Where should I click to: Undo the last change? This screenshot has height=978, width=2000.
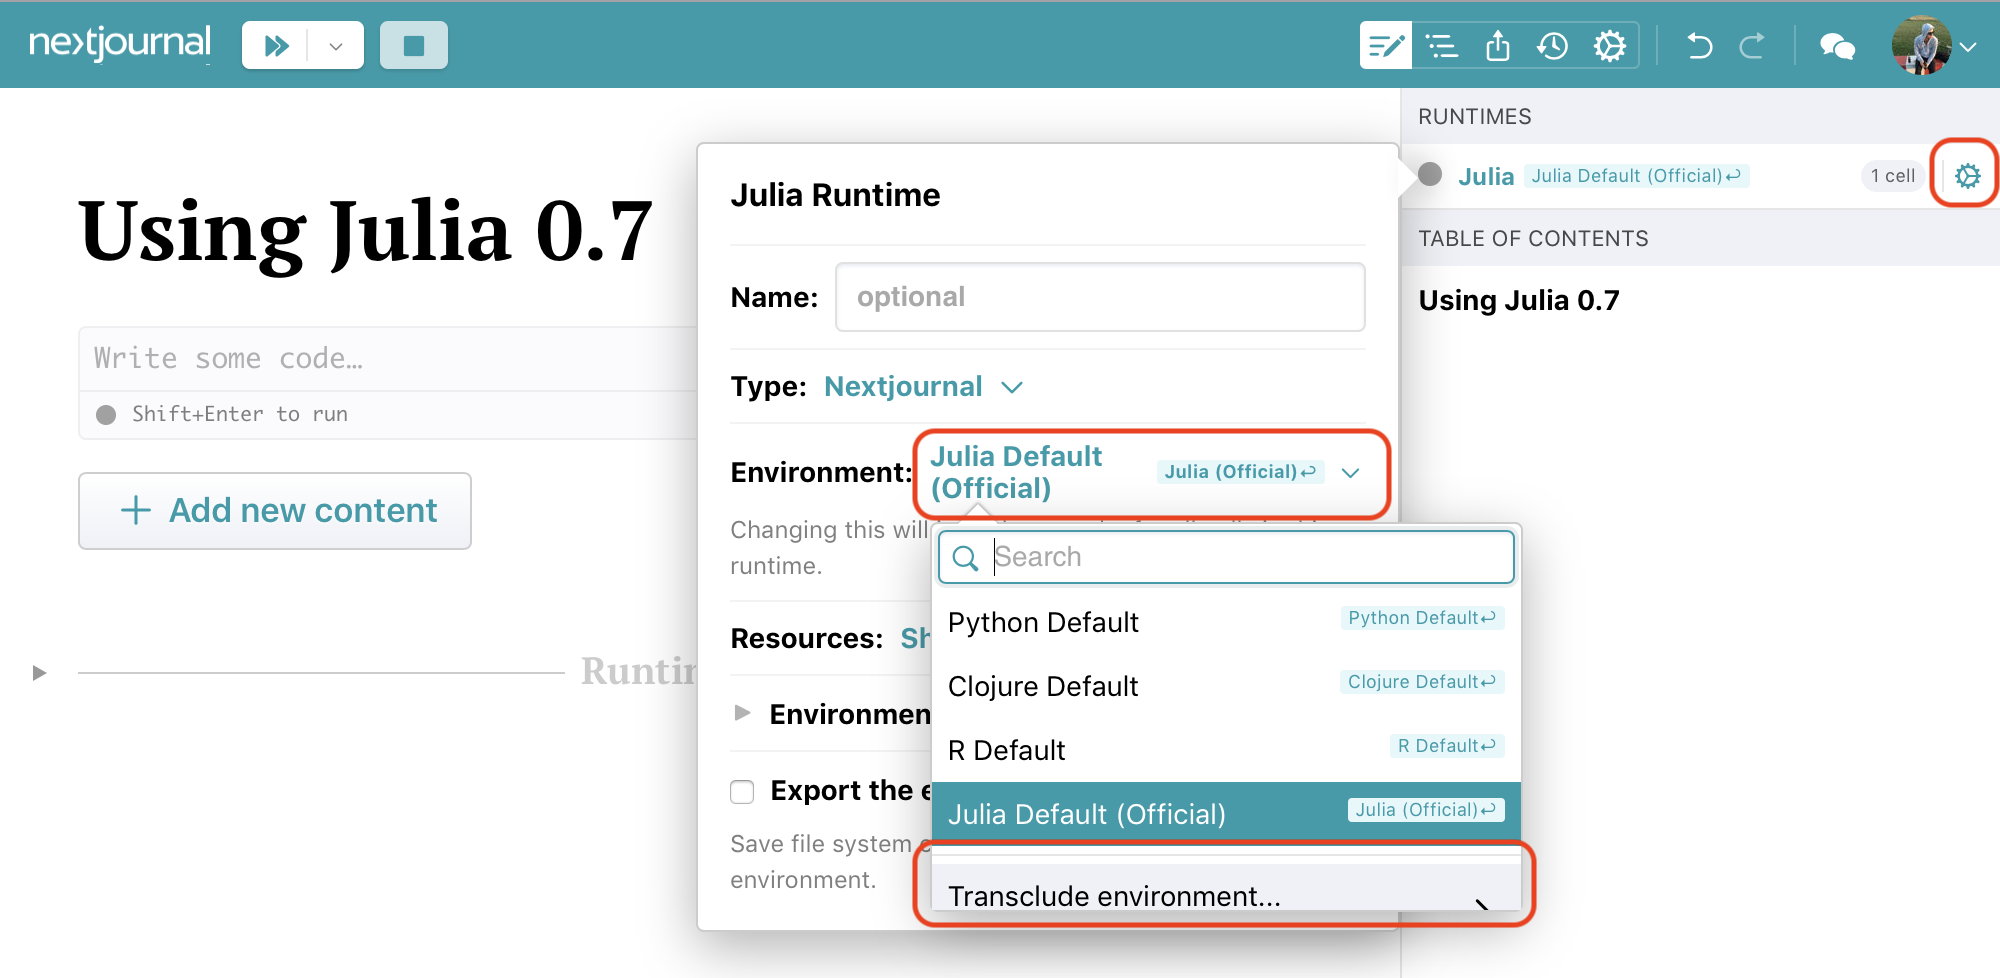1699,46
